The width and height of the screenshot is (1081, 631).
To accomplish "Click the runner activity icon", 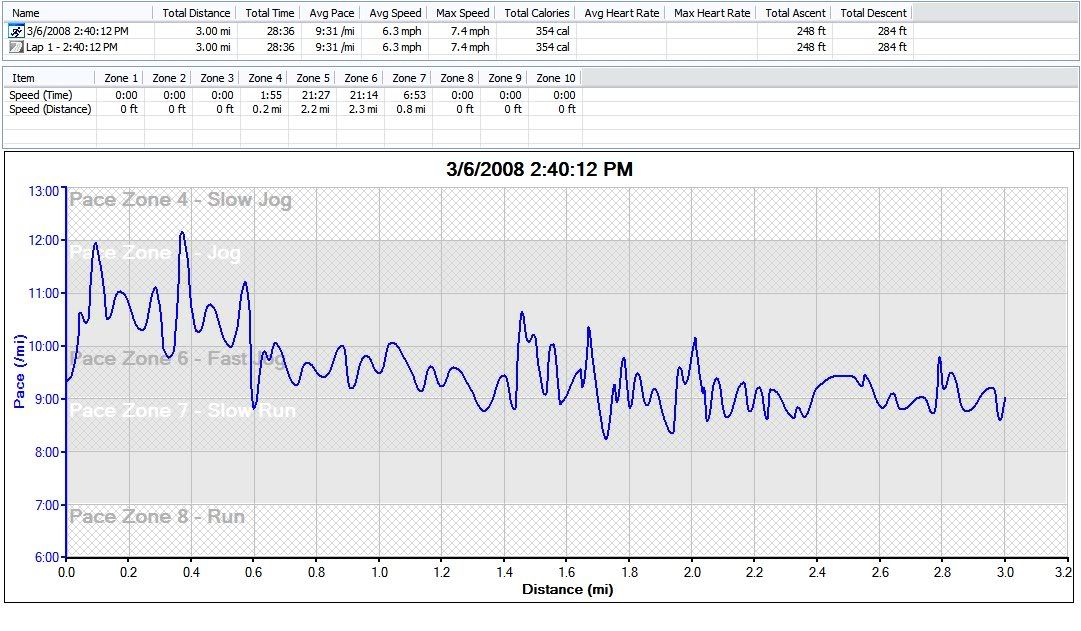I will click(16, 31).
